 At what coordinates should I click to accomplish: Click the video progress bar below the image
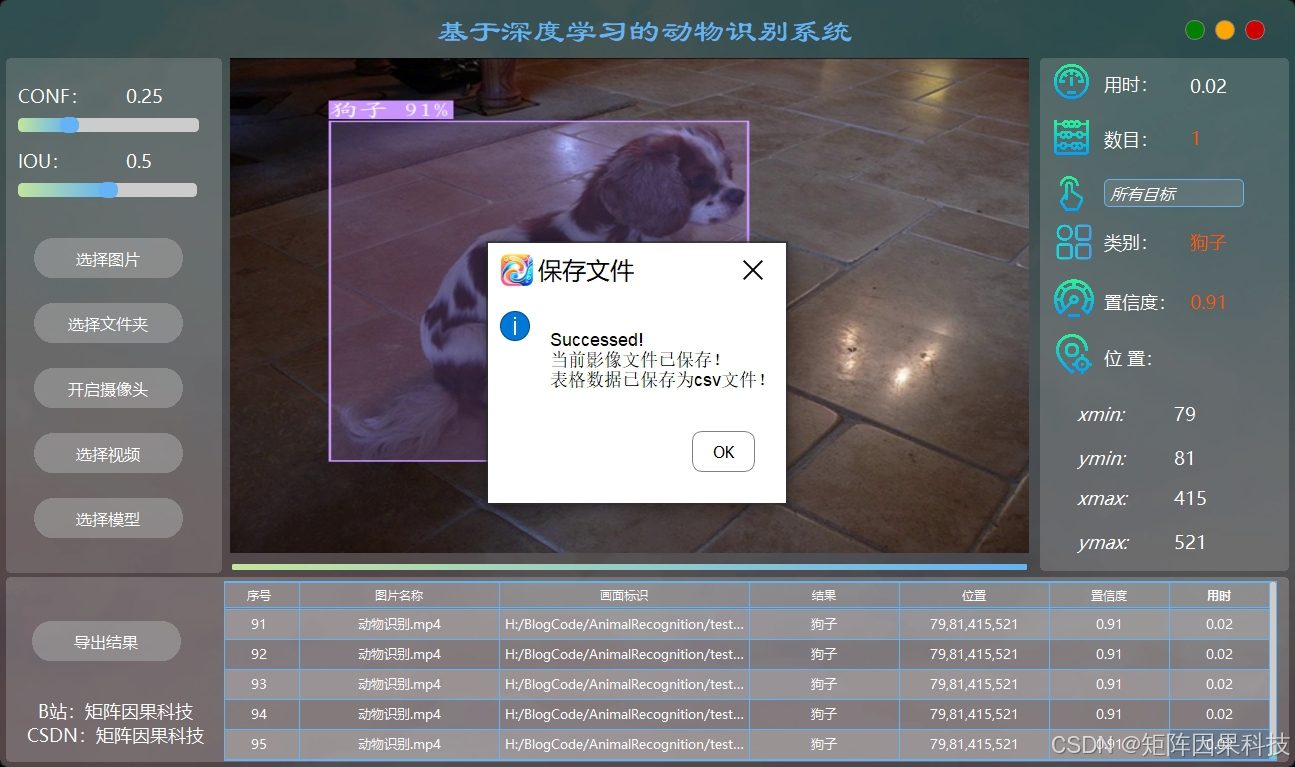629,567
